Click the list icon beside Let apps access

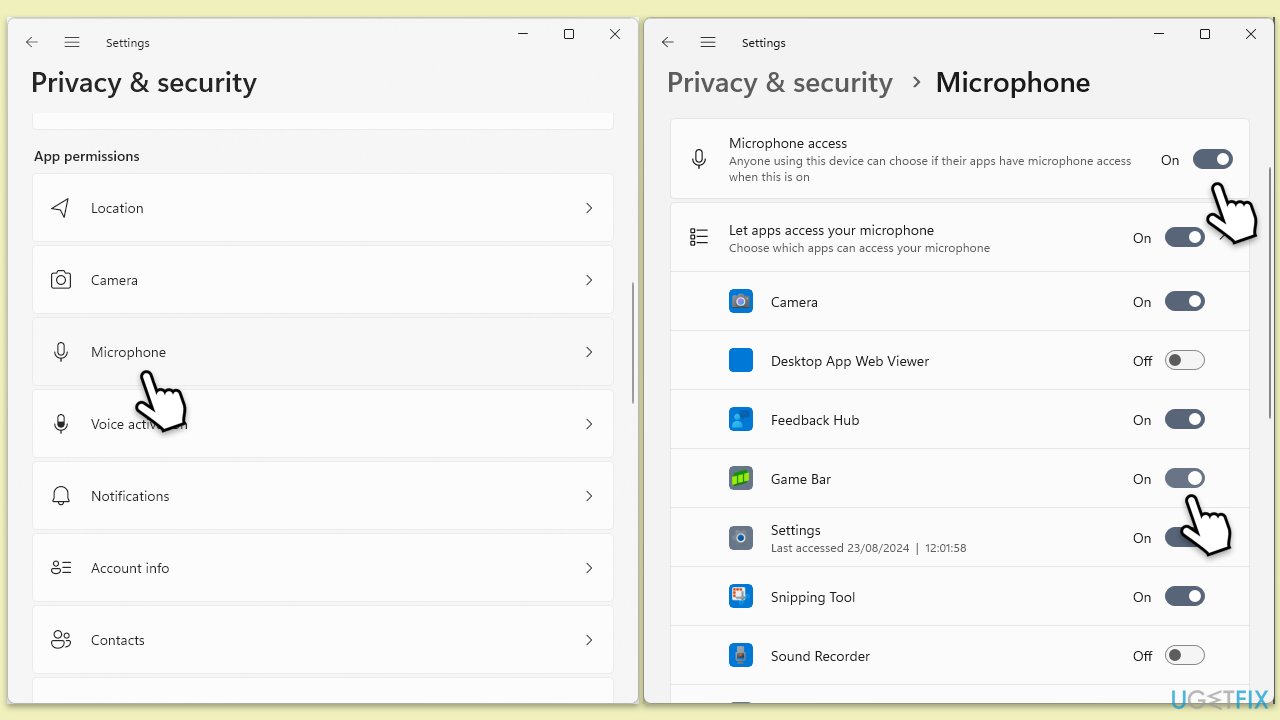click(699, 238)
